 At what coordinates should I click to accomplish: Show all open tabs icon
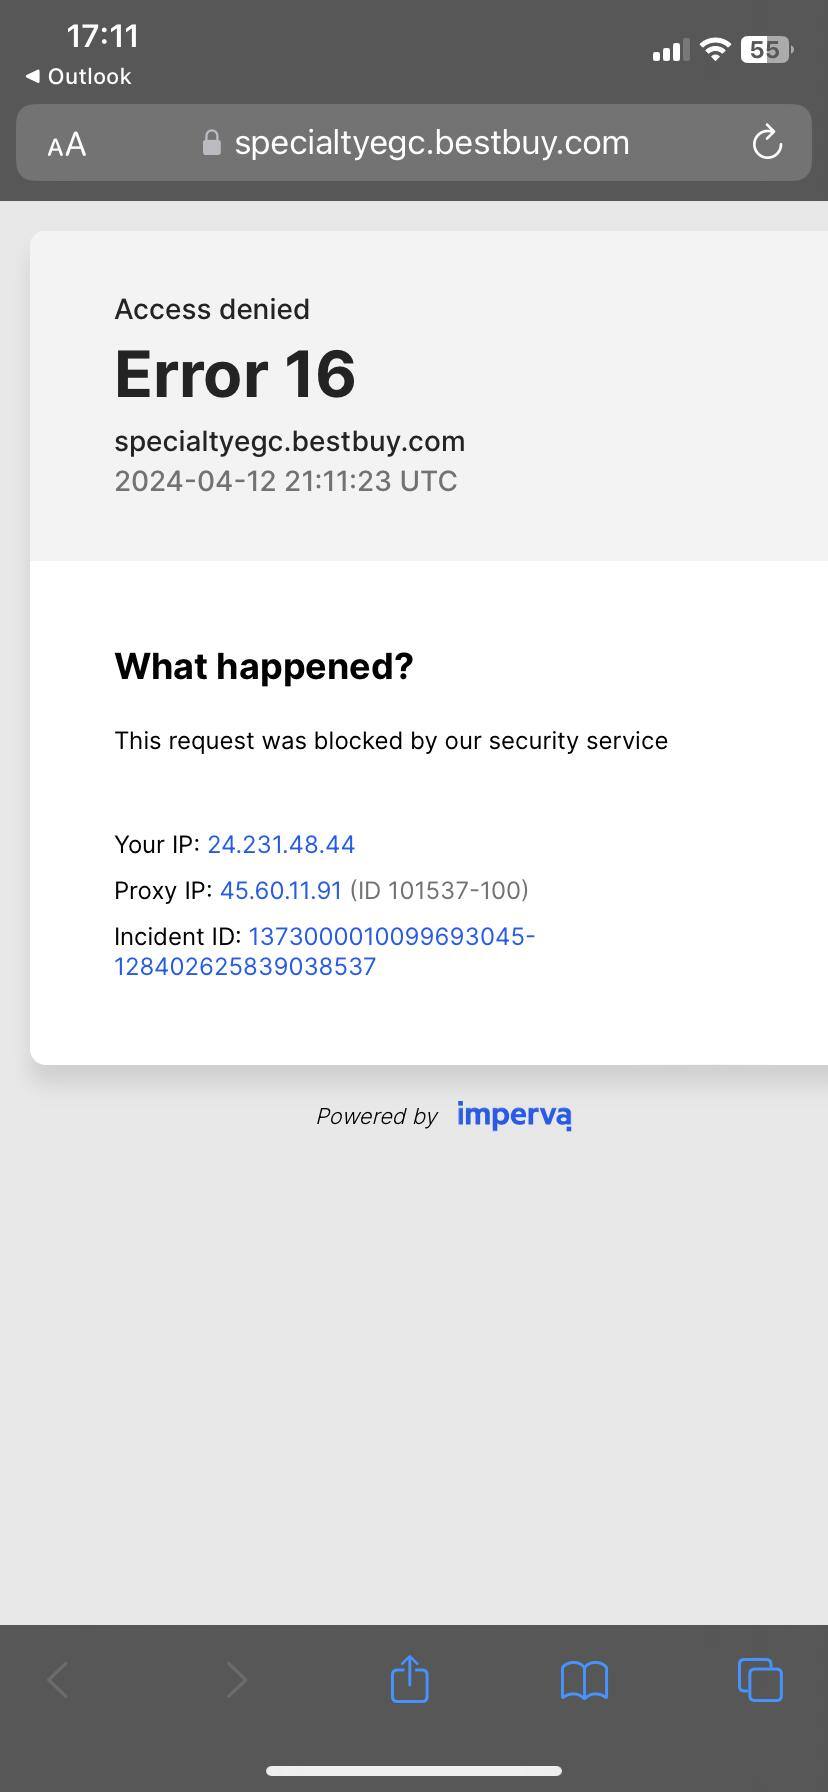pyautogui.click(x=760, y=1679)
